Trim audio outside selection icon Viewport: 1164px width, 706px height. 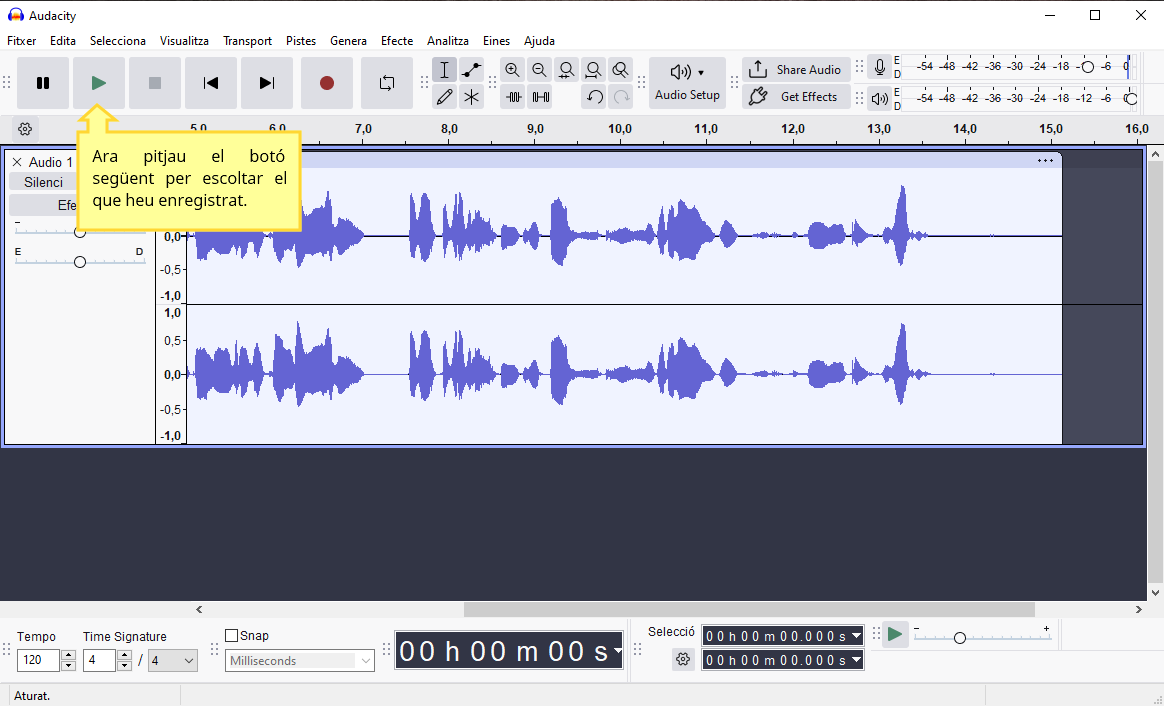pyautogui.click(x=513, y=97)
